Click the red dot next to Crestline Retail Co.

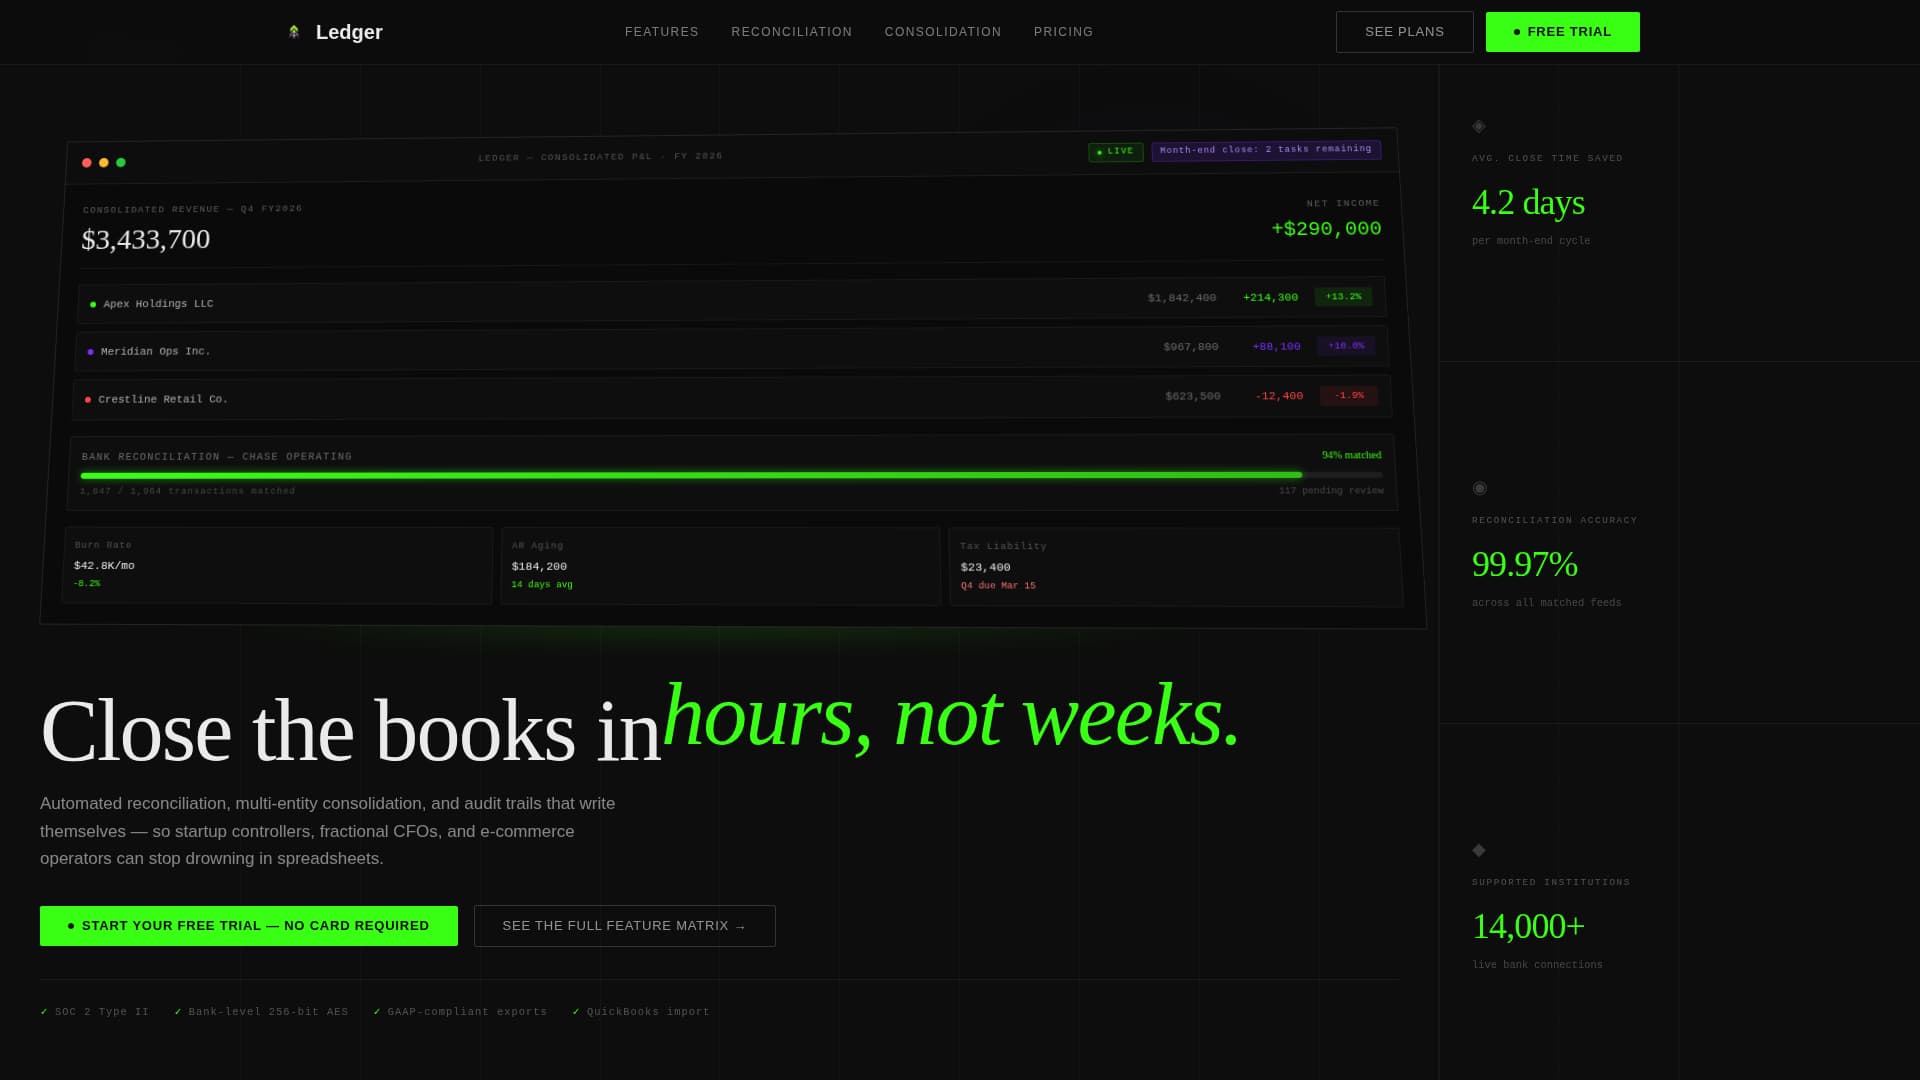(88, 400)
